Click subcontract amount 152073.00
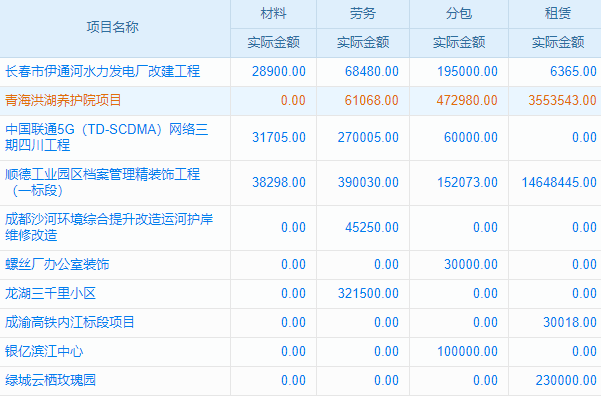Screen dimensions: 601x396 pyautogui.click(x=467, y=182)
